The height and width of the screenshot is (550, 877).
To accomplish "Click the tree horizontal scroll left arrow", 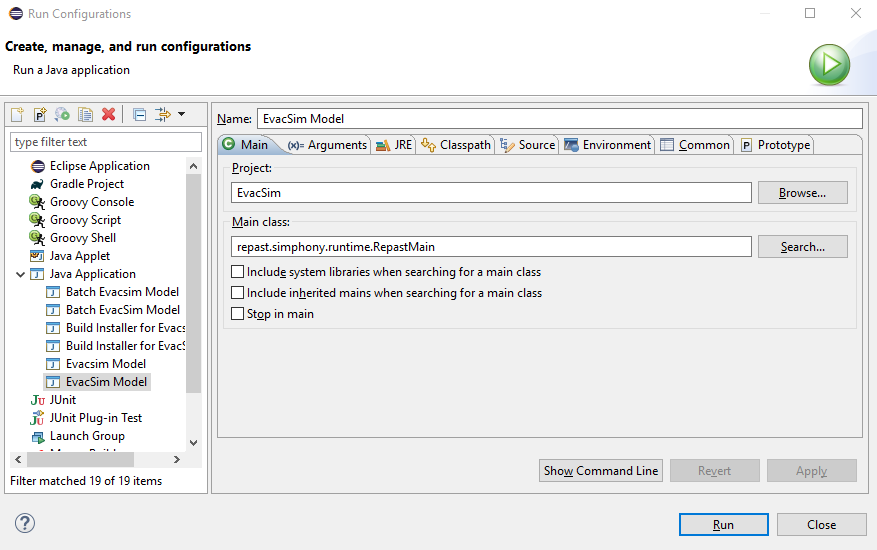I will click(18, 459).
